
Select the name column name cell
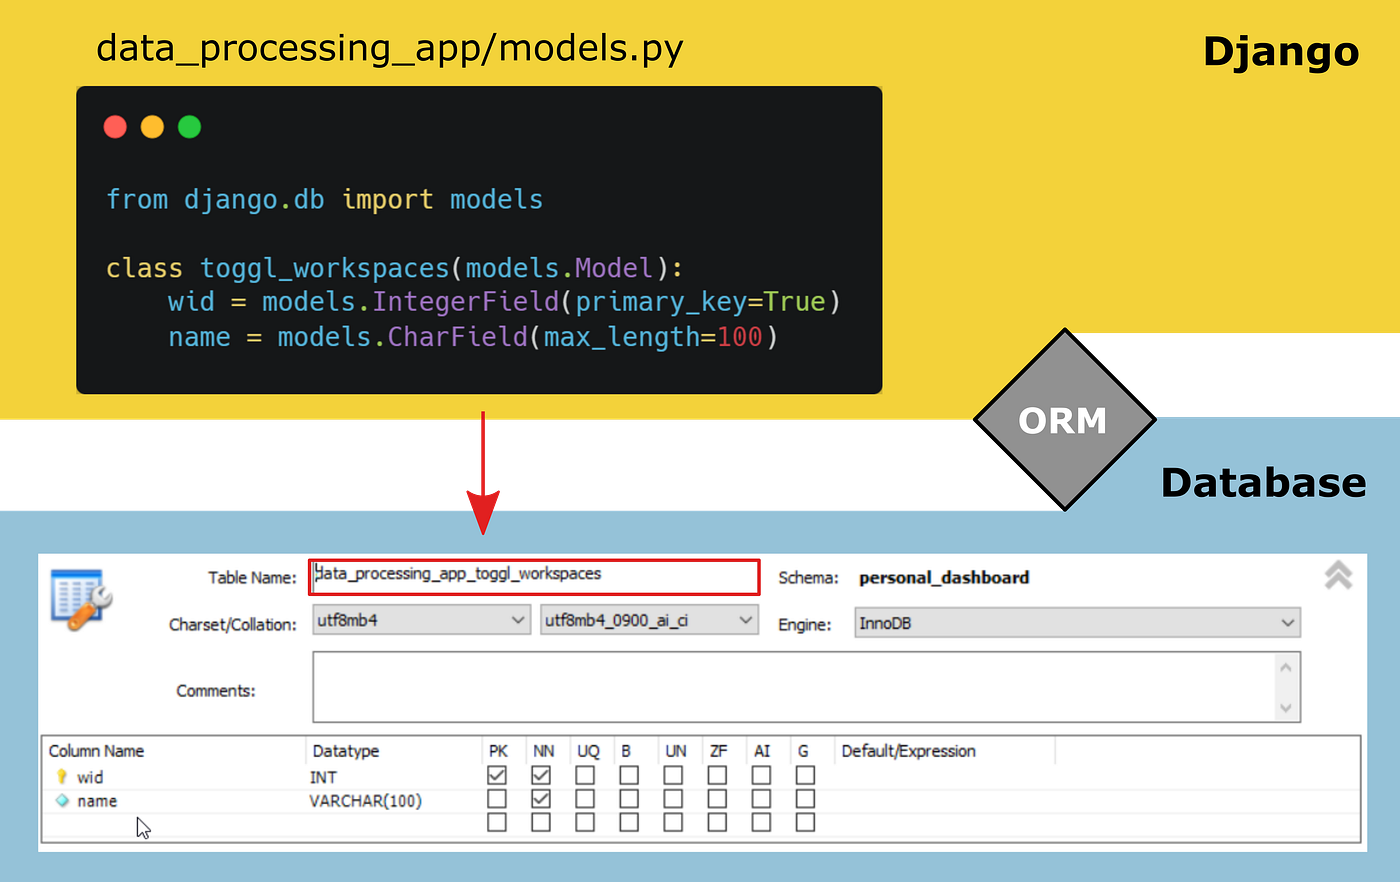97,801
